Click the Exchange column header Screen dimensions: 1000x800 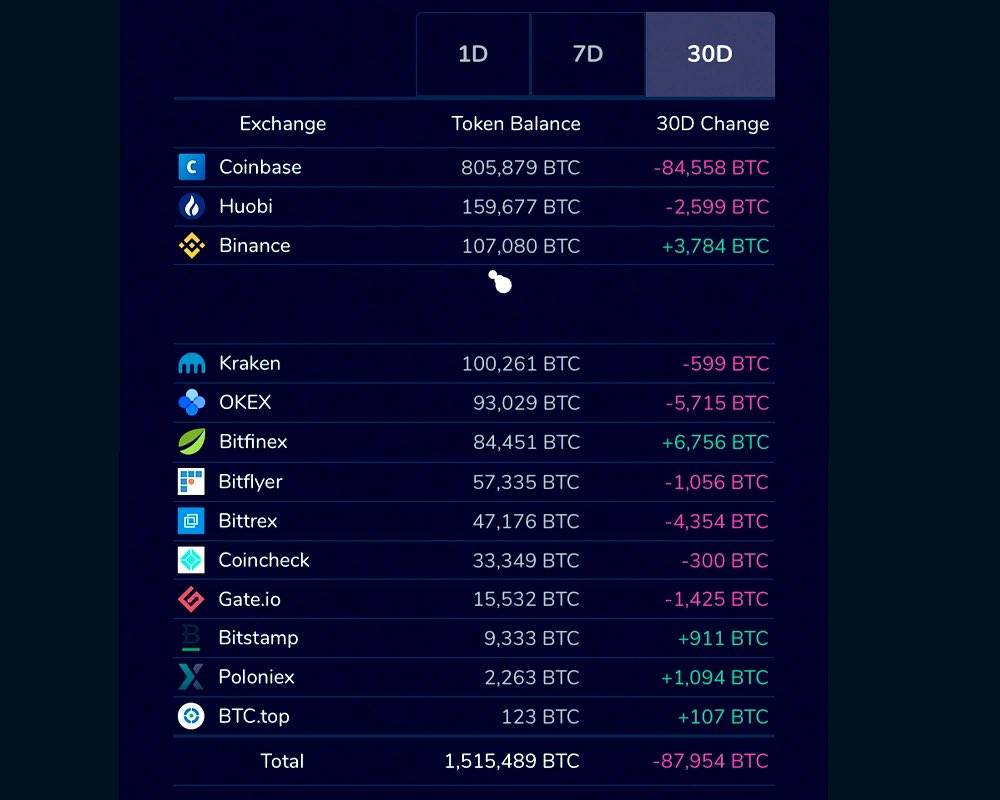(x=283, y=124)
